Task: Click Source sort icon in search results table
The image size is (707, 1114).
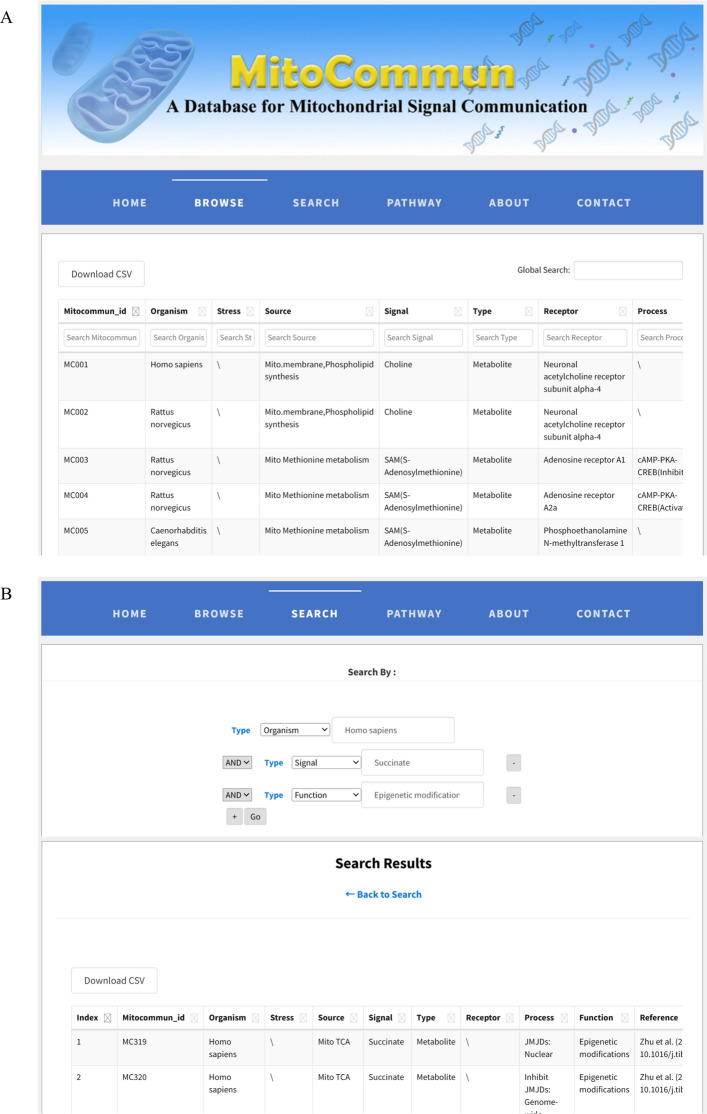Action: click(354, 1017)
